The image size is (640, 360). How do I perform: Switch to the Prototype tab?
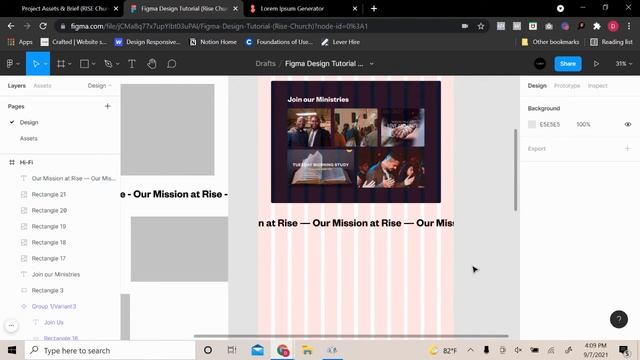pyautogui.click(x=567, y=86)
